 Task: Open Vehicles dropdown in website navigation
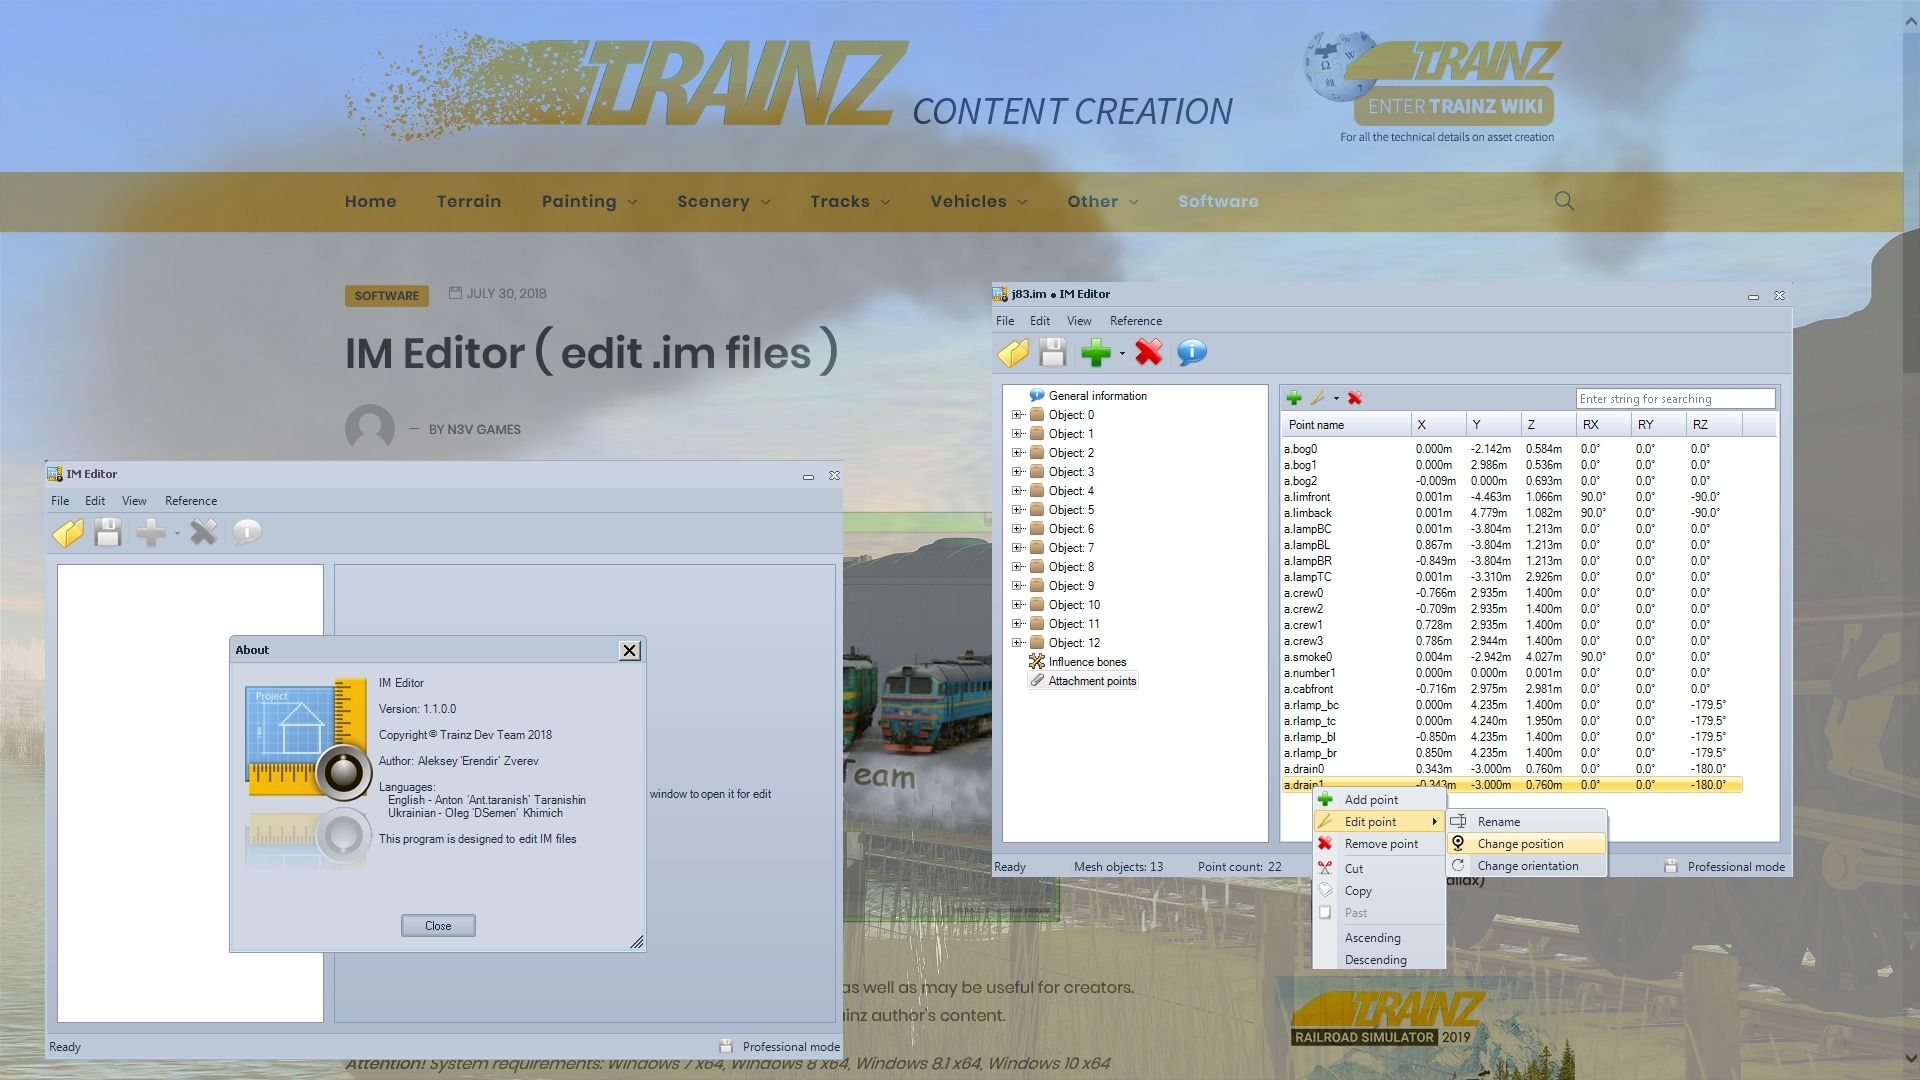pyautogui.click(x=978, y=201)
